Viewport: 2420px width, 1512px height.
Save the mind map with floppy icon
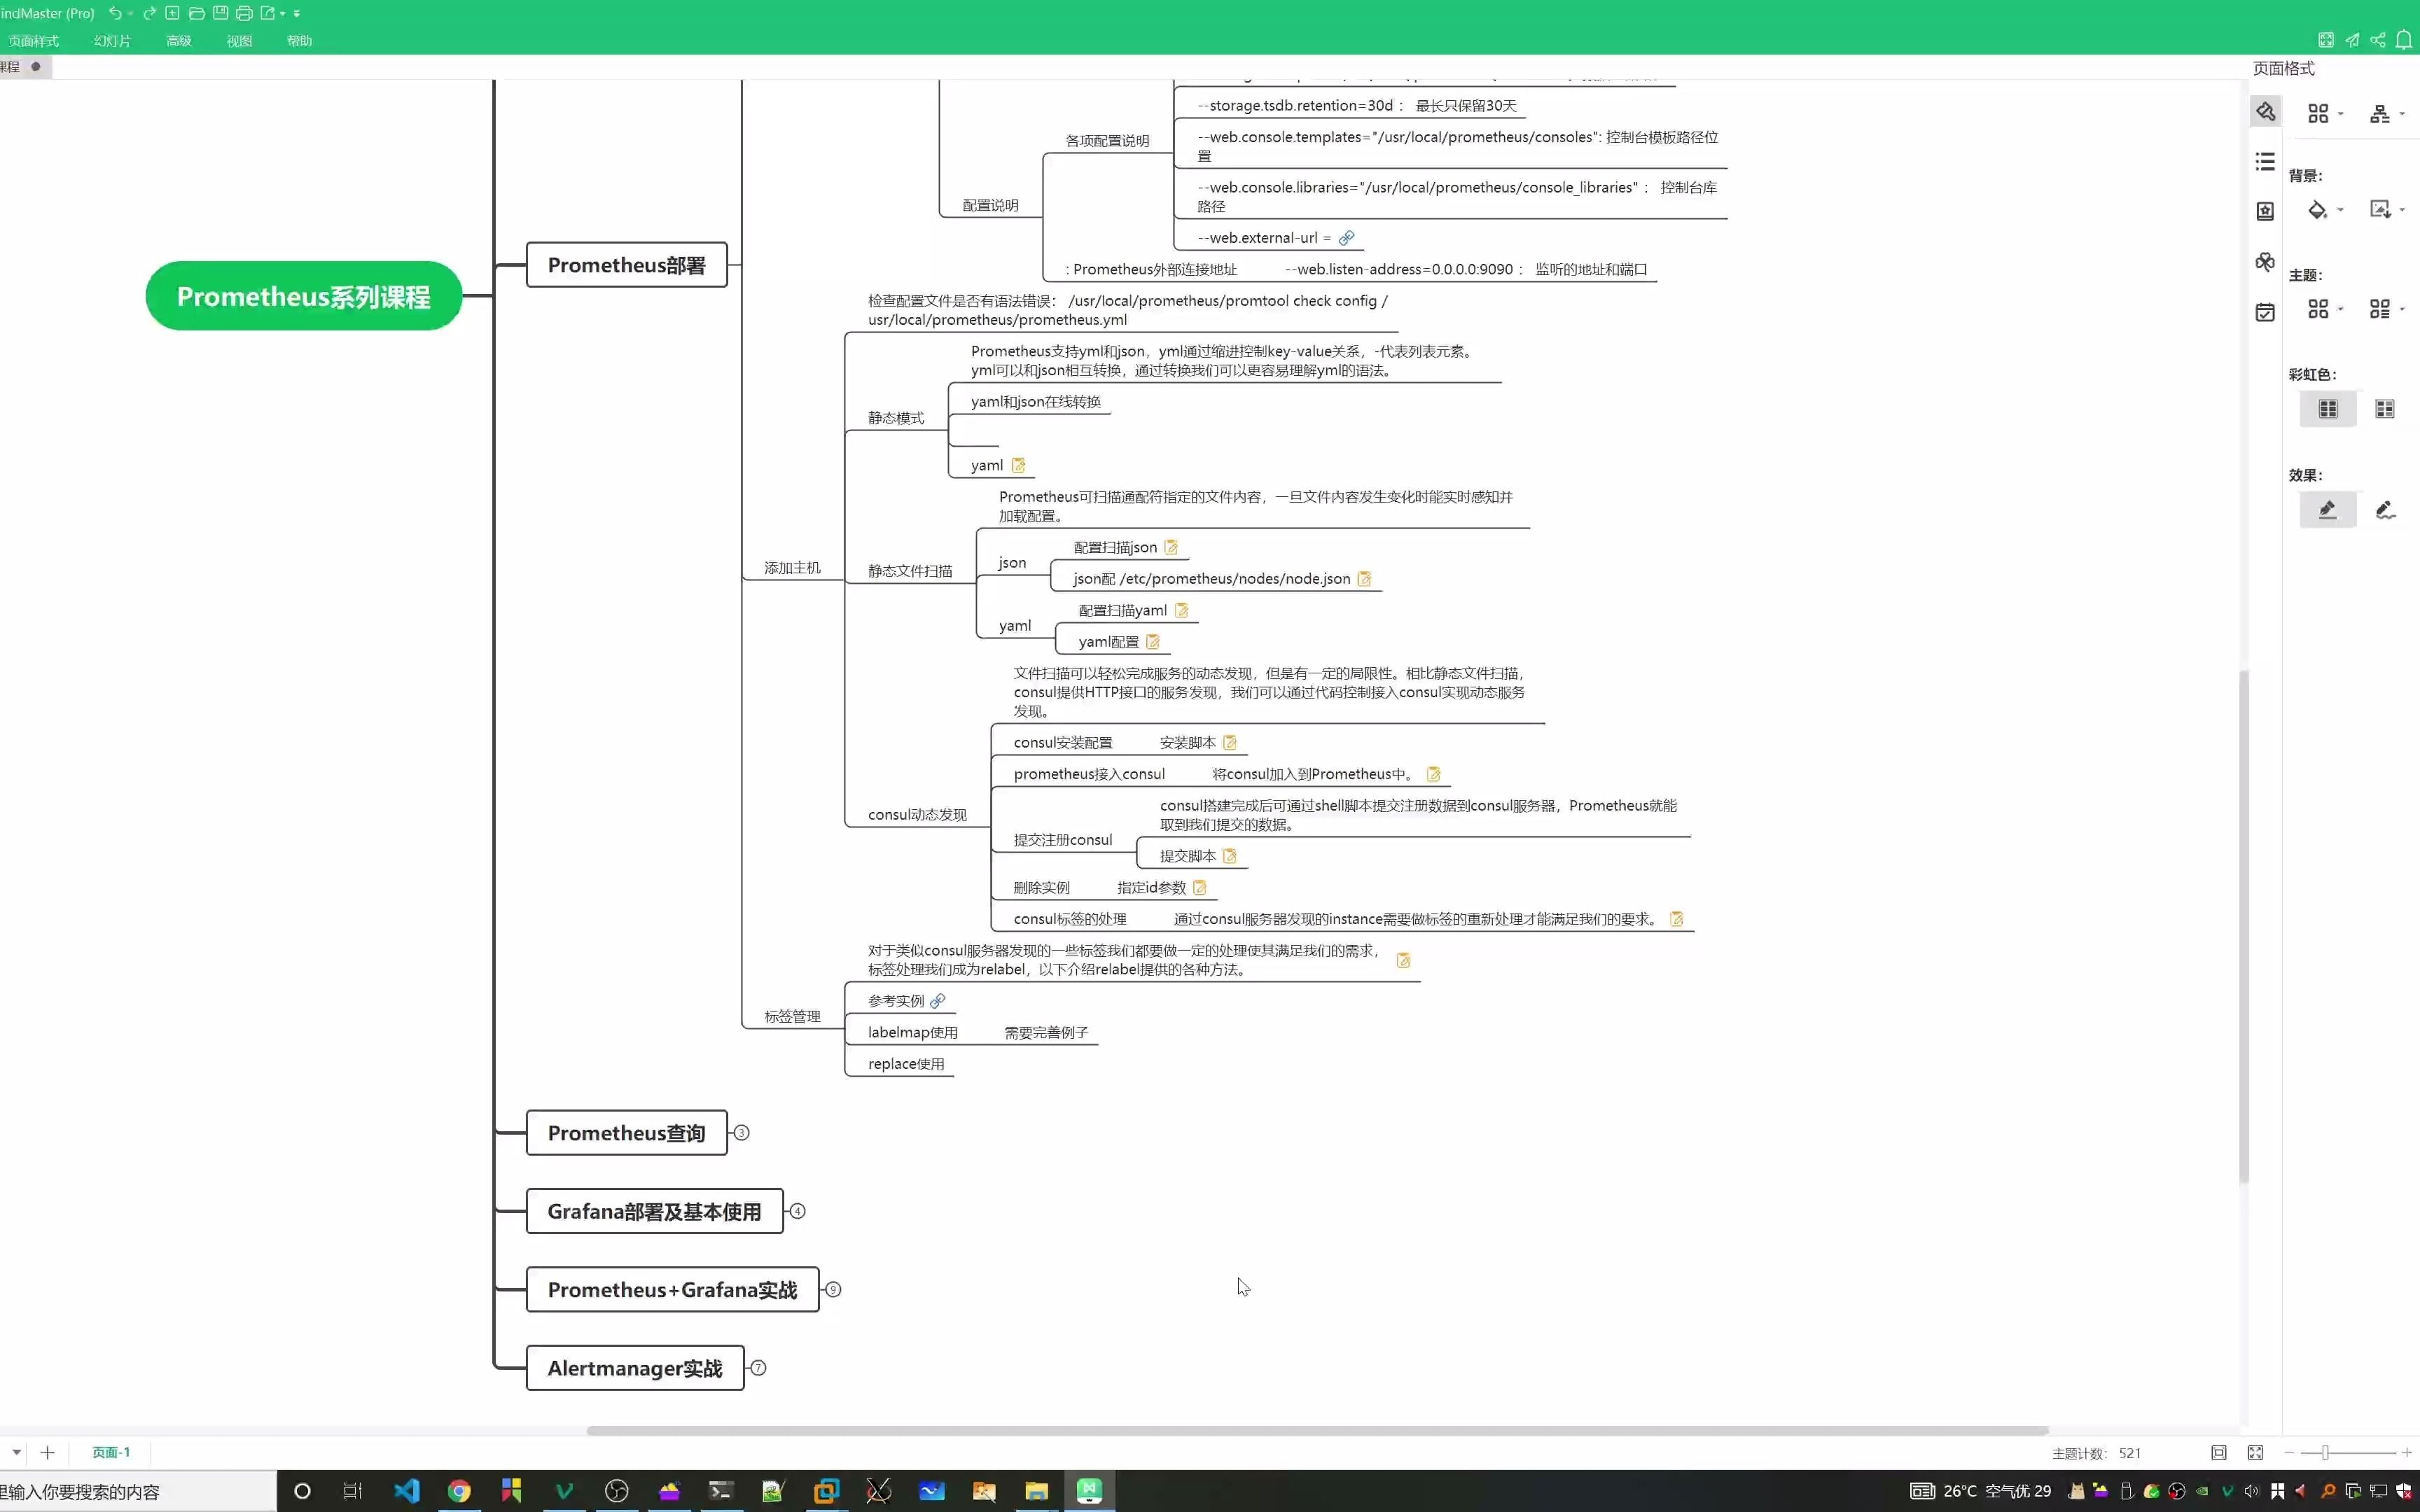(x=220, y=13)
